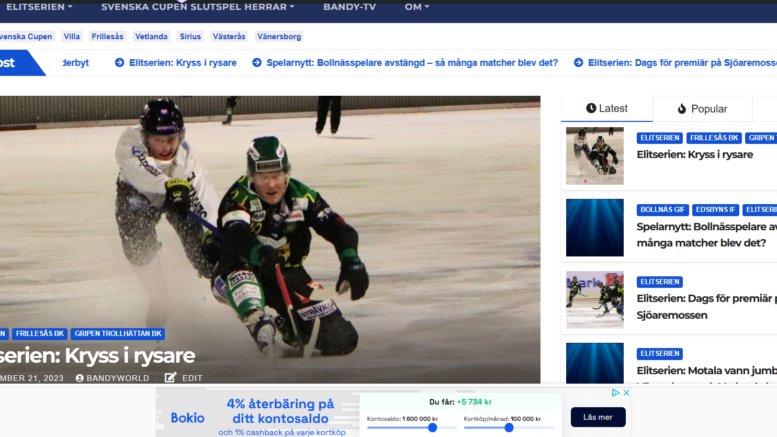This screenshot has height=437, width=777.
Task: Select the Bollnäs GIF tag in the sidebar
Action: tap(662, 210)
